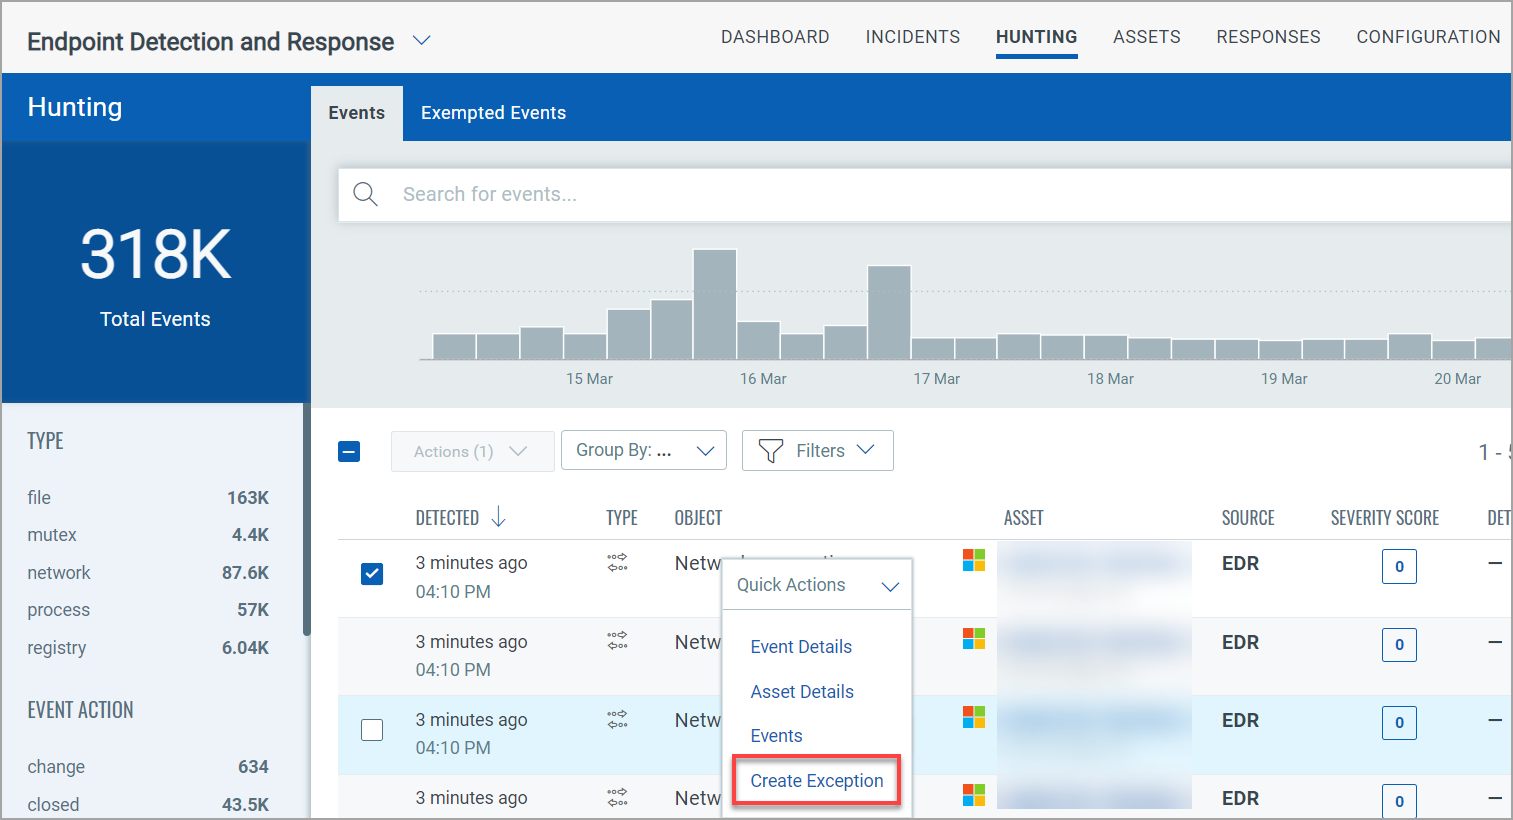Check the highlighted third row checkbox
This screenshot has height=820, width=1513.
click(372, 730)
